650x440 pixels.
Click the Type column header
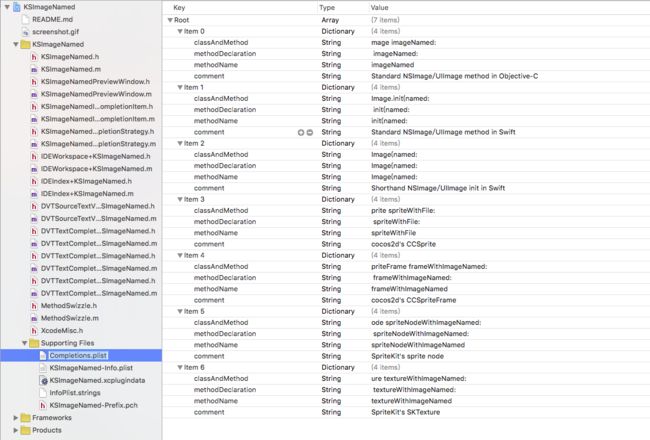[x=327, y=7]
